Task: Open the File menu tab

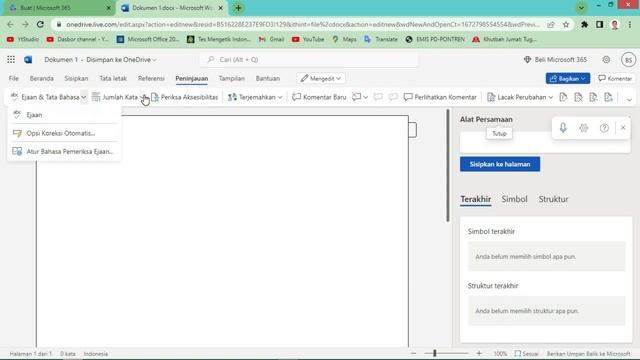Action: [13, 78]
